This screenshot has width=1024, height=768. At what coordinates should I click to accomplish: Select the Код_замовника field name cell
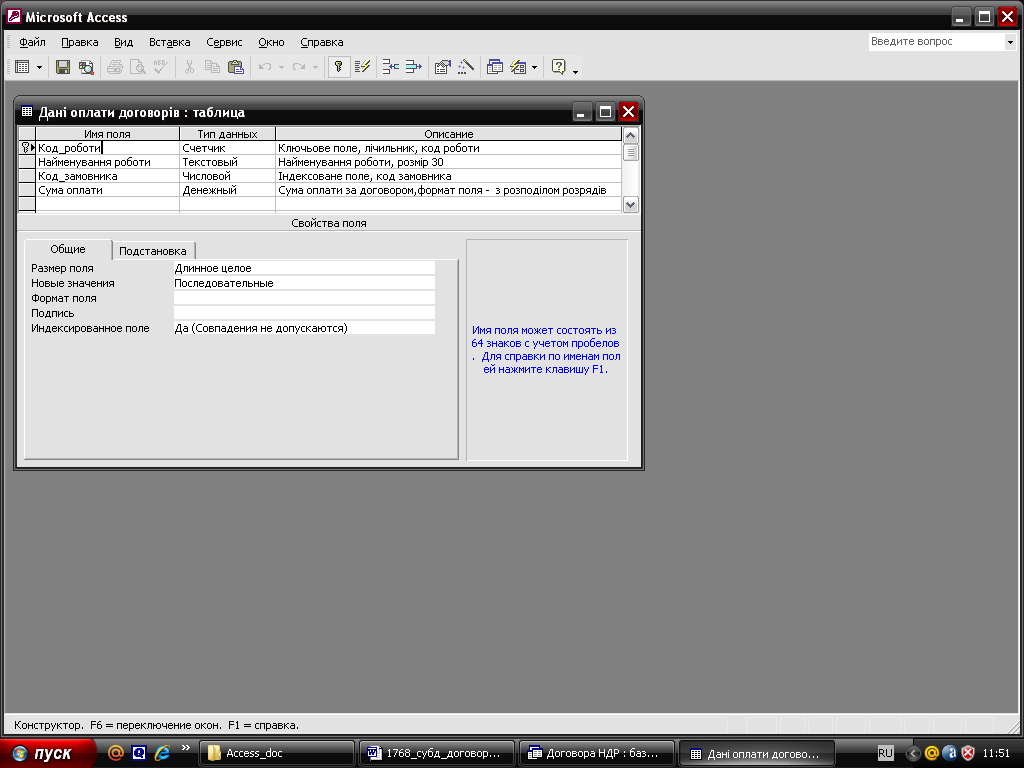coord(107,176)
